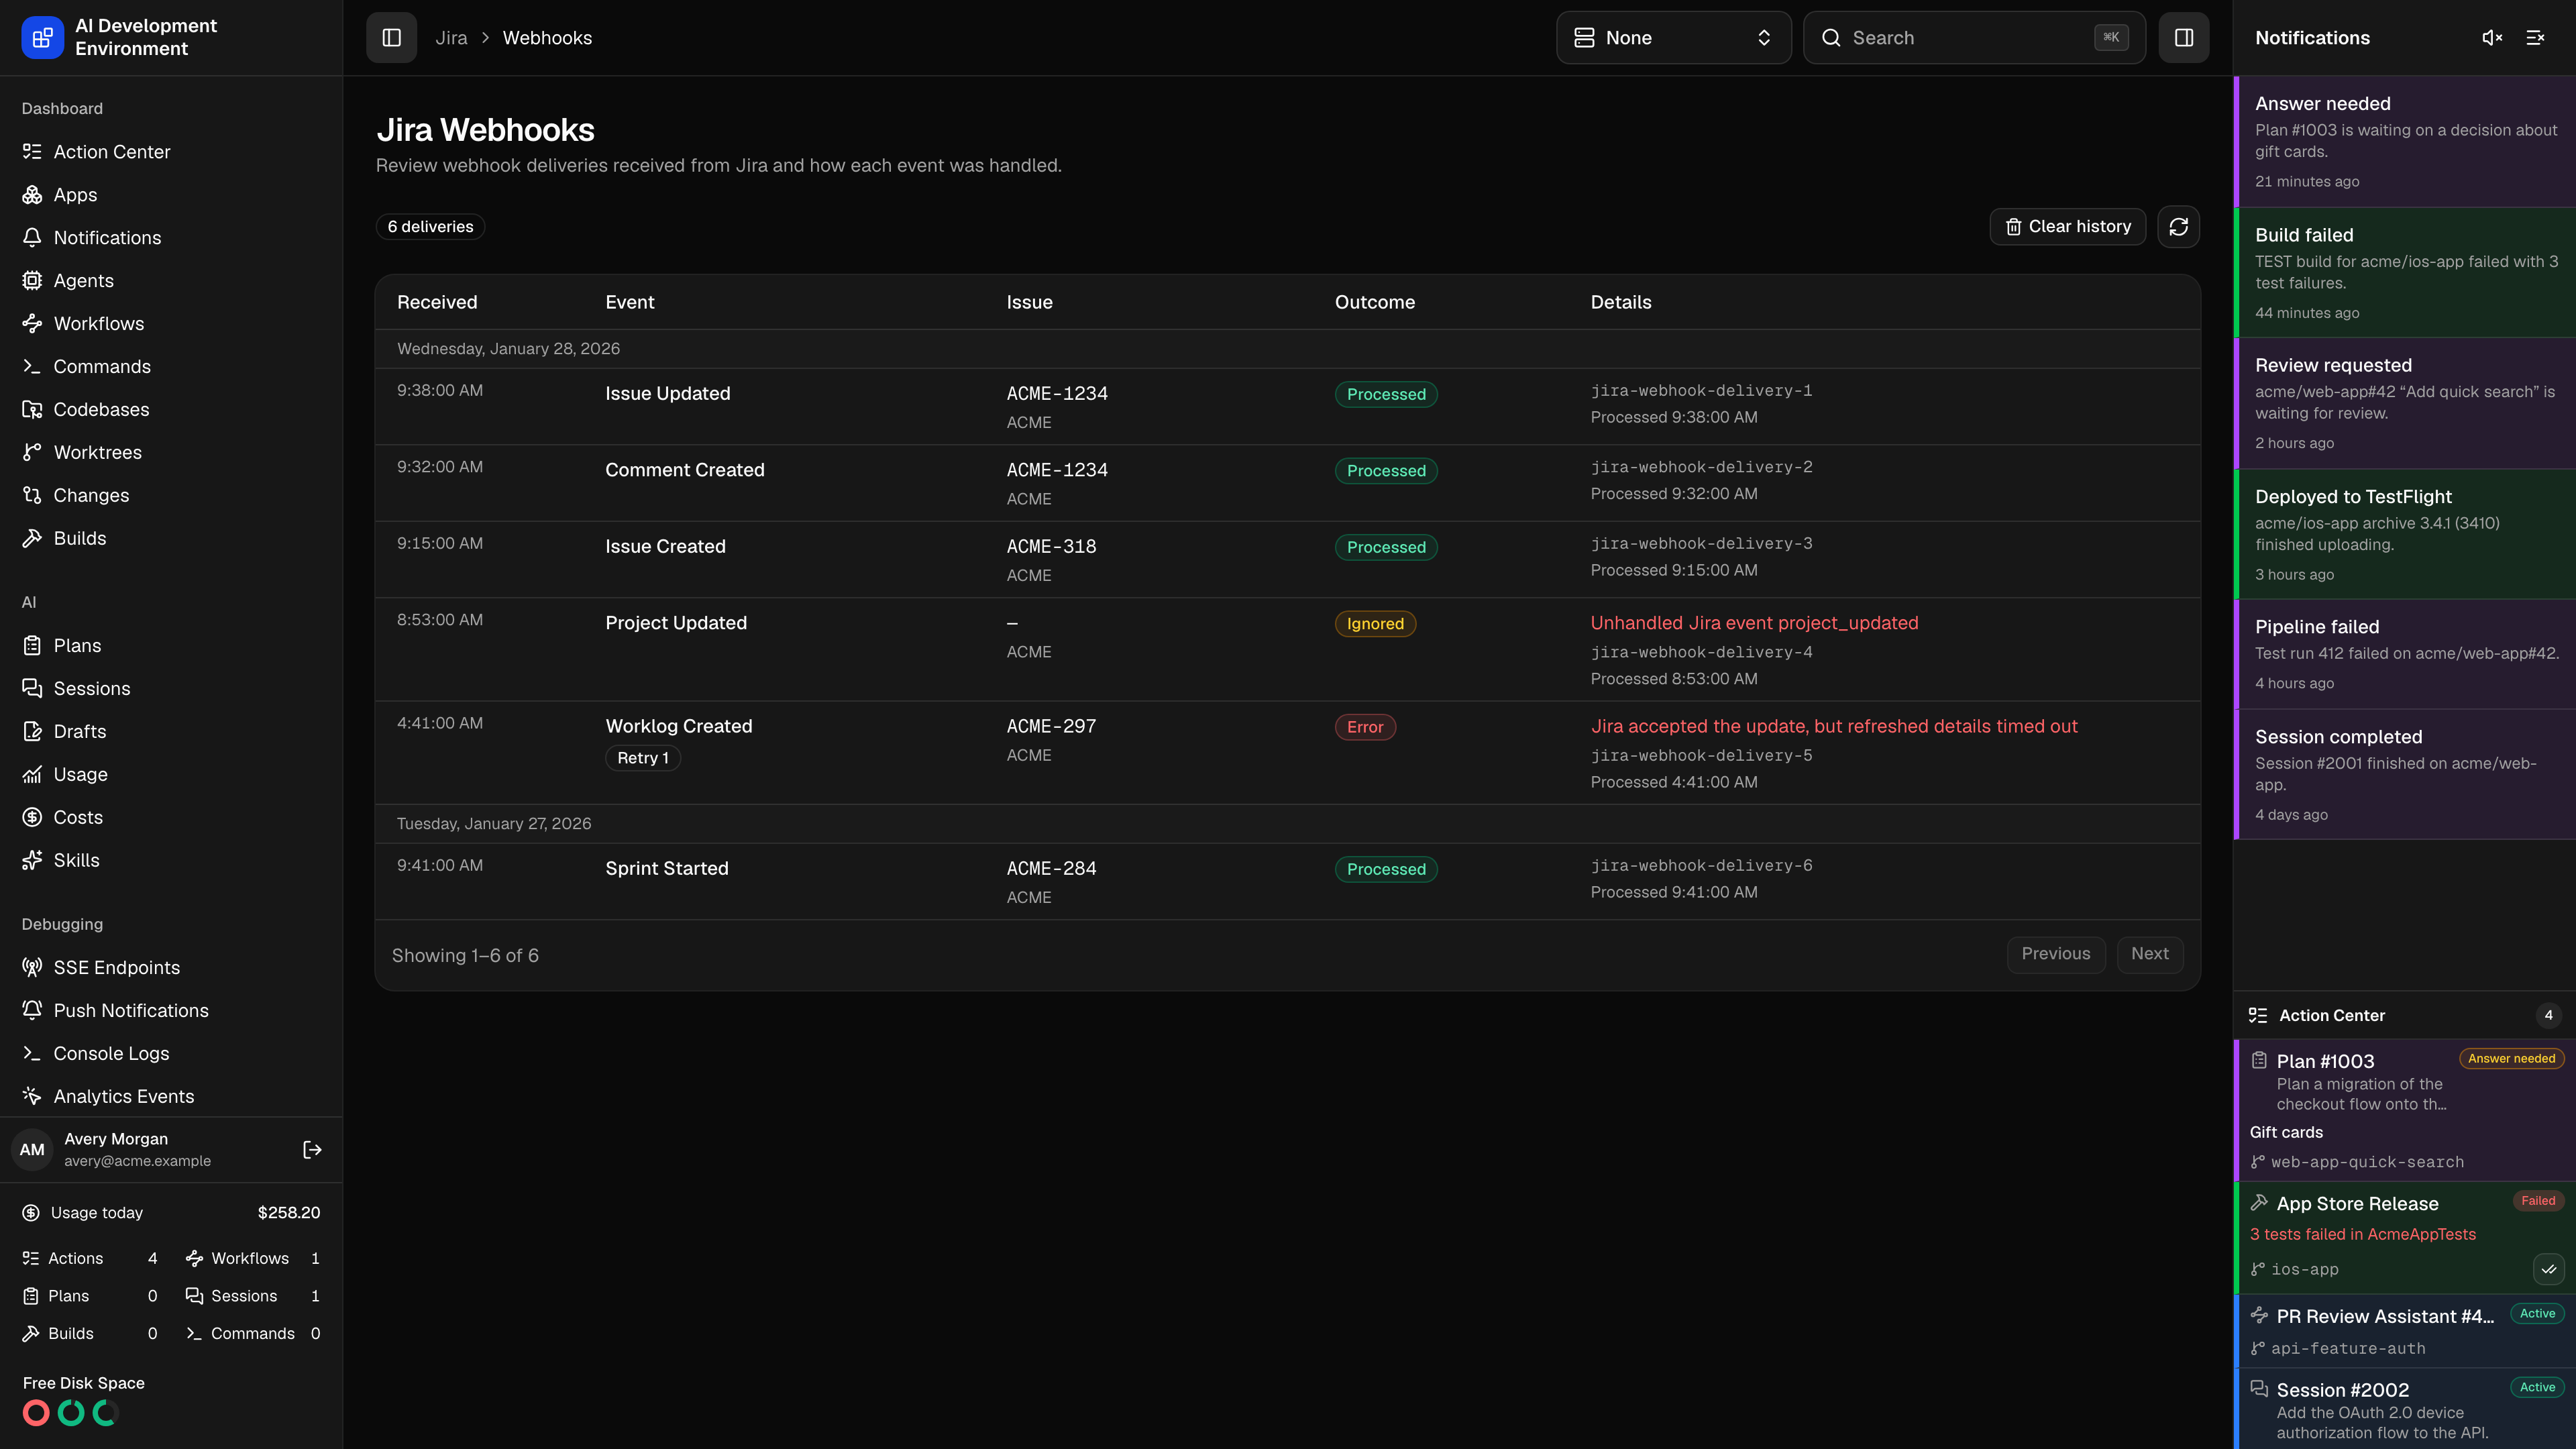The height and width of the screenshot is (1449, 2576).
Task: Open Console Logs in sidebar
Action: click(x=171, y=1054)
